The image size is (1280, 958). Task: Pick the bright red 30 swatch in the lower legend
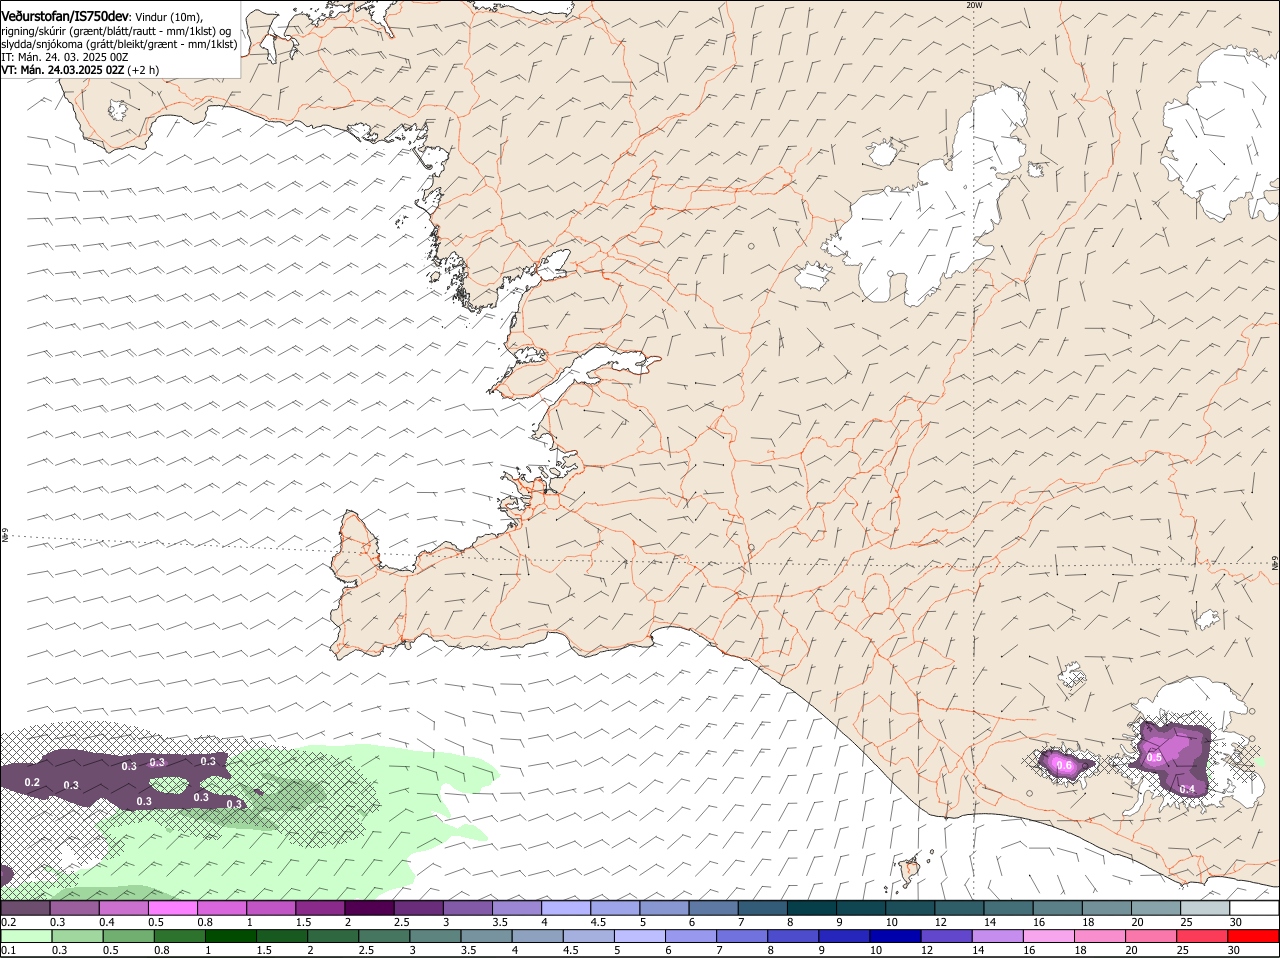point(1253,936)
